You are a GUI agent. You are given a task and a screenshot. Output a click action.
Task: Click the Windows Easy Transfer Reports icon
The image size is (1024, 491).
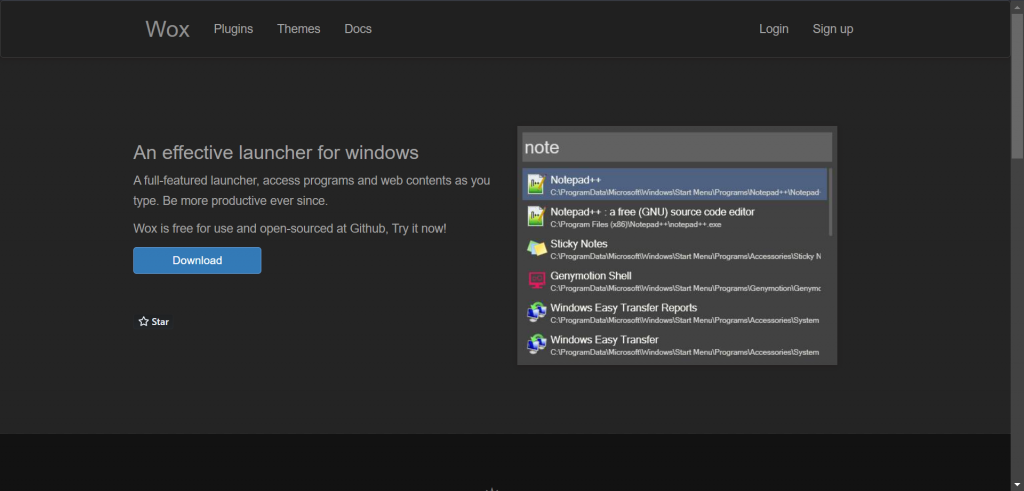(x=536, y=312)
